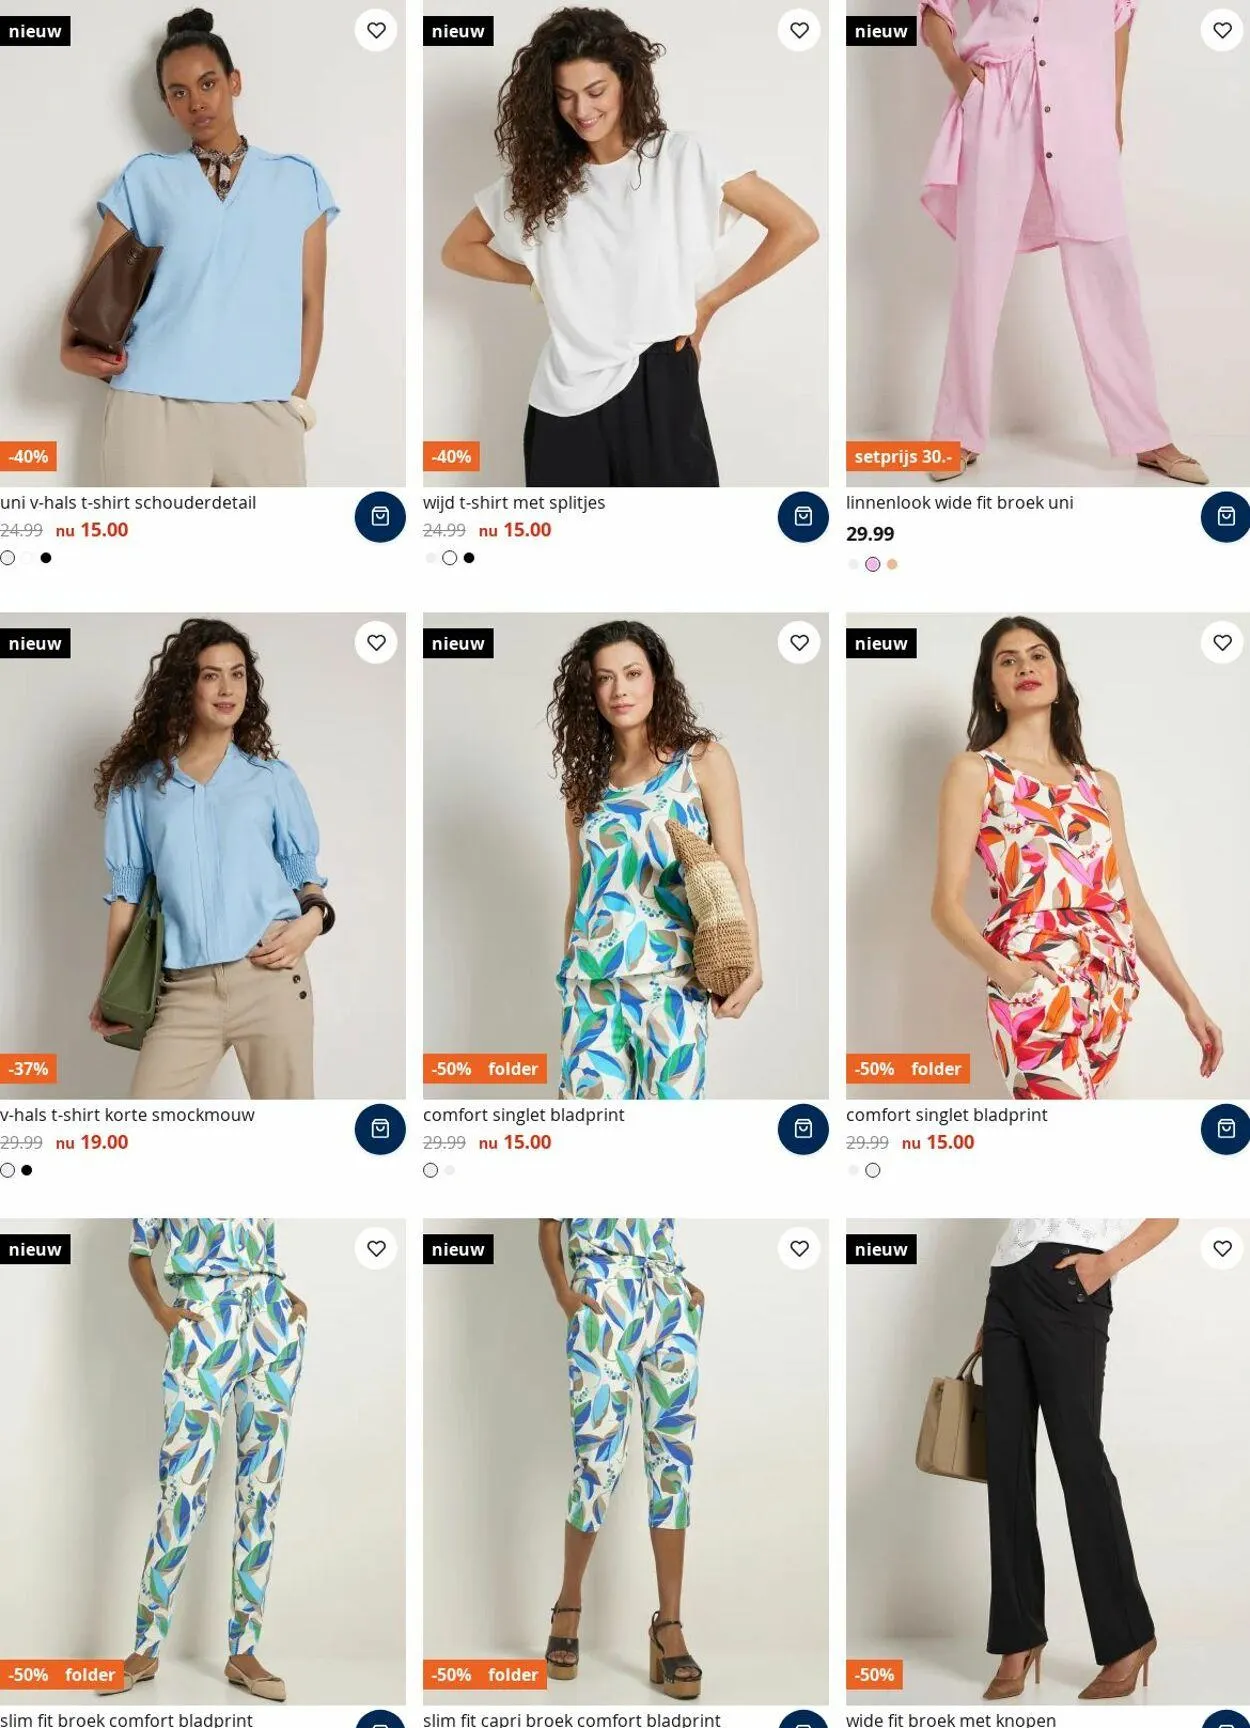Open comfort singlet bladprint blue product link
The height and width of the screenshot is (1728, 1250).
[523, 1114]
